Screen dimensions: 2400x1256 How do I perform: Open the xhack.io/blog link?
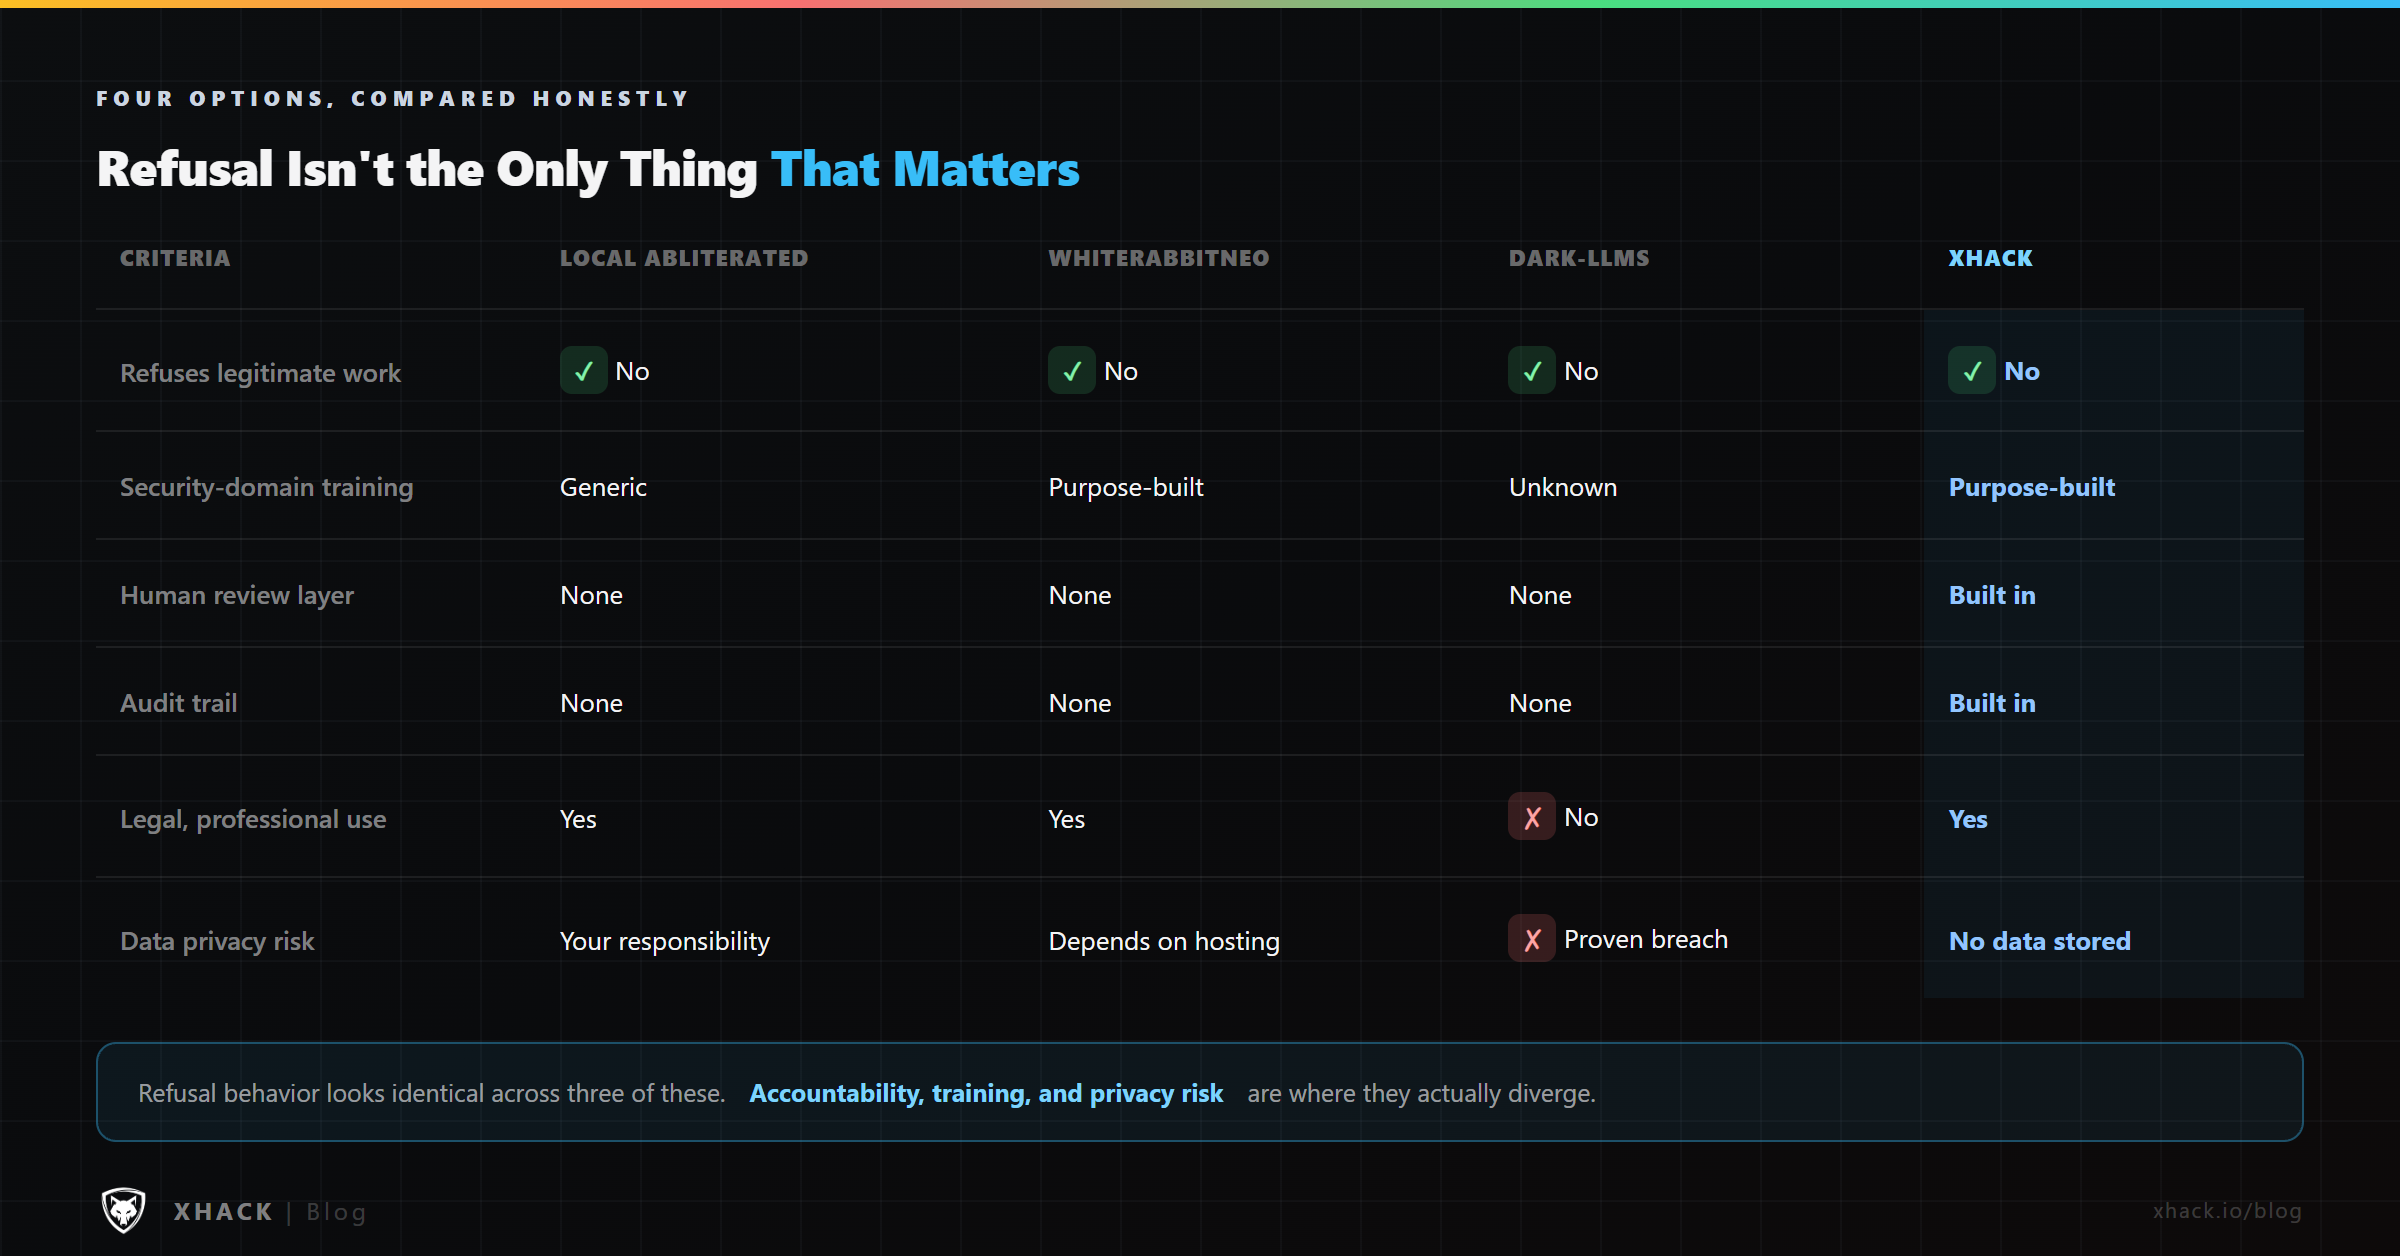[x=2227, y=1211]
